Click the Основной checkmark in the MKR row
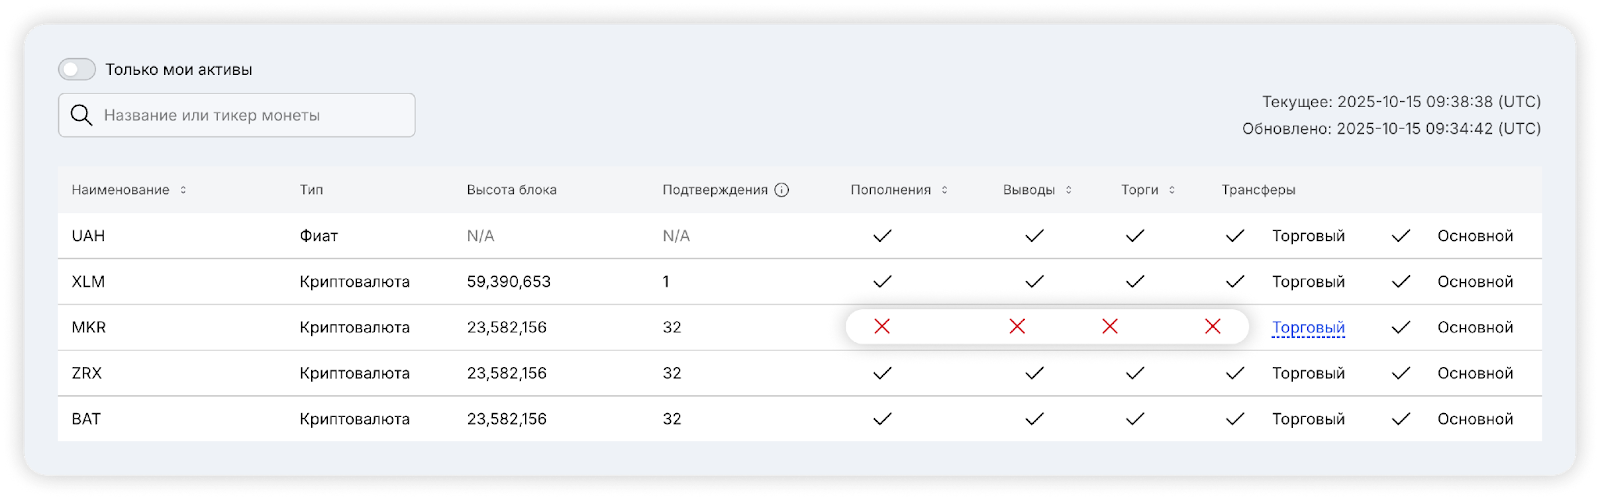The width and height of the screenshot is (1600, 499). (1401, 327)
